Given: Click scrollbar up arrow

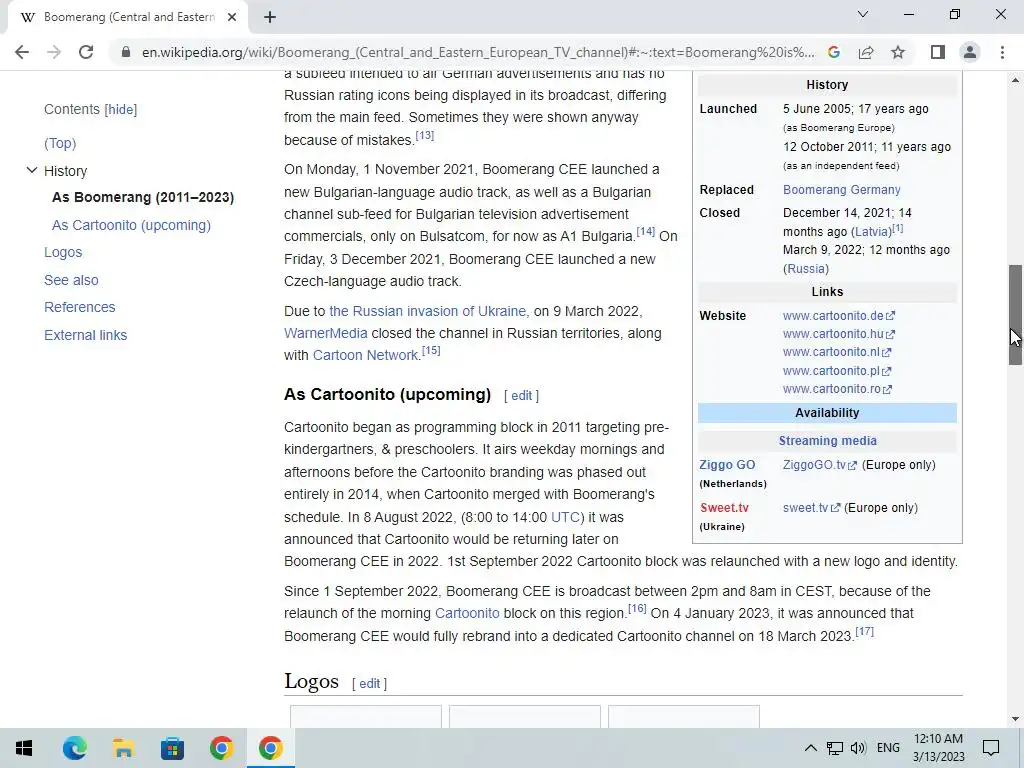Looking at the screenshot, I should (x=1016, y=80).
